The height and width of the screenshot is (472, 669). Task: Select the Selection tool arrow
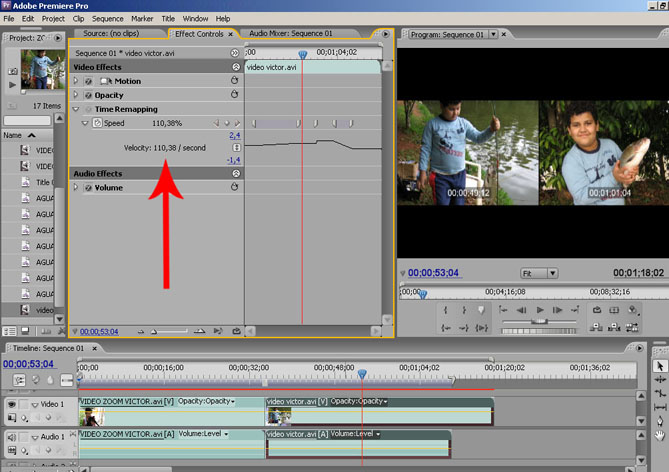pyautogui.click(x=659, y=367)
